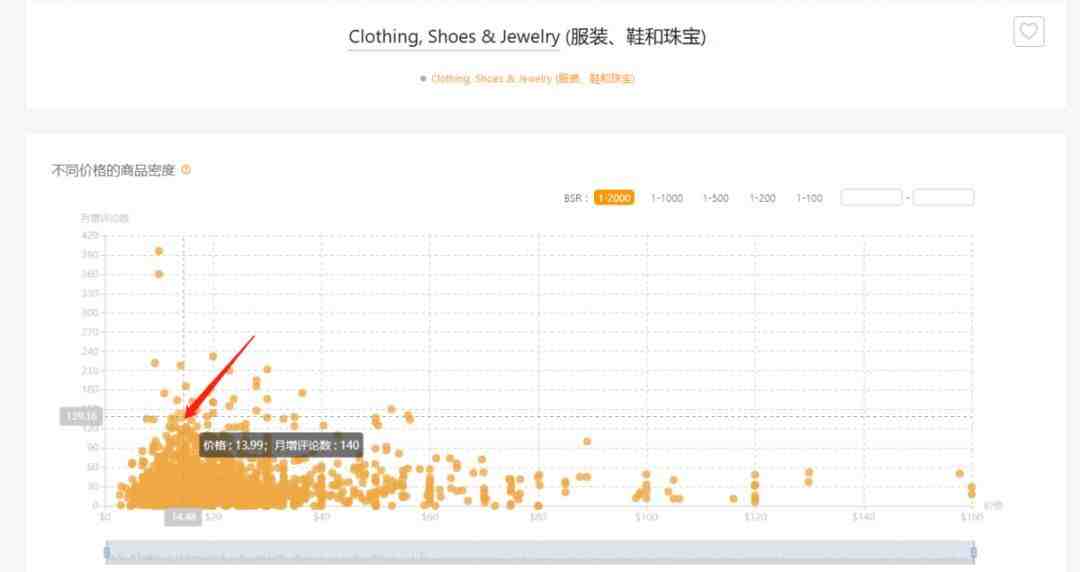The height and width of the screenshot is (572, 1080).
Task: Click the 不同价格的商品密度 chart heading
Action: tap(113, 170)
